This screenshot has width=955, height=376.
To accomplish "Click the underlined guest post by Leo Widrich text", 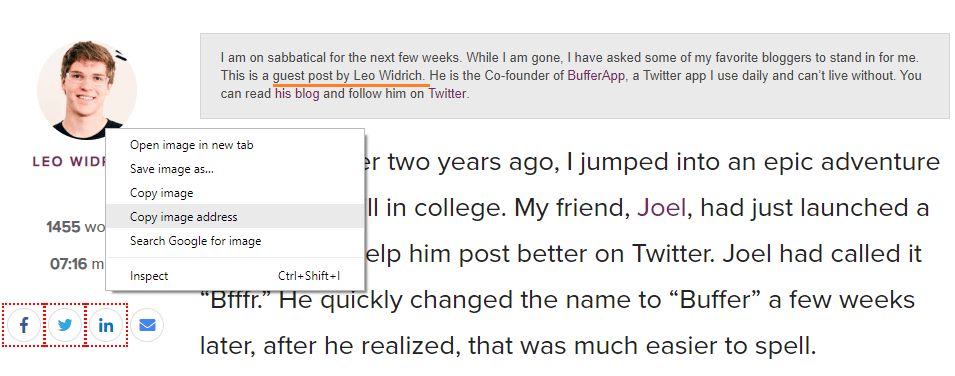I will (x=351, y=76).
